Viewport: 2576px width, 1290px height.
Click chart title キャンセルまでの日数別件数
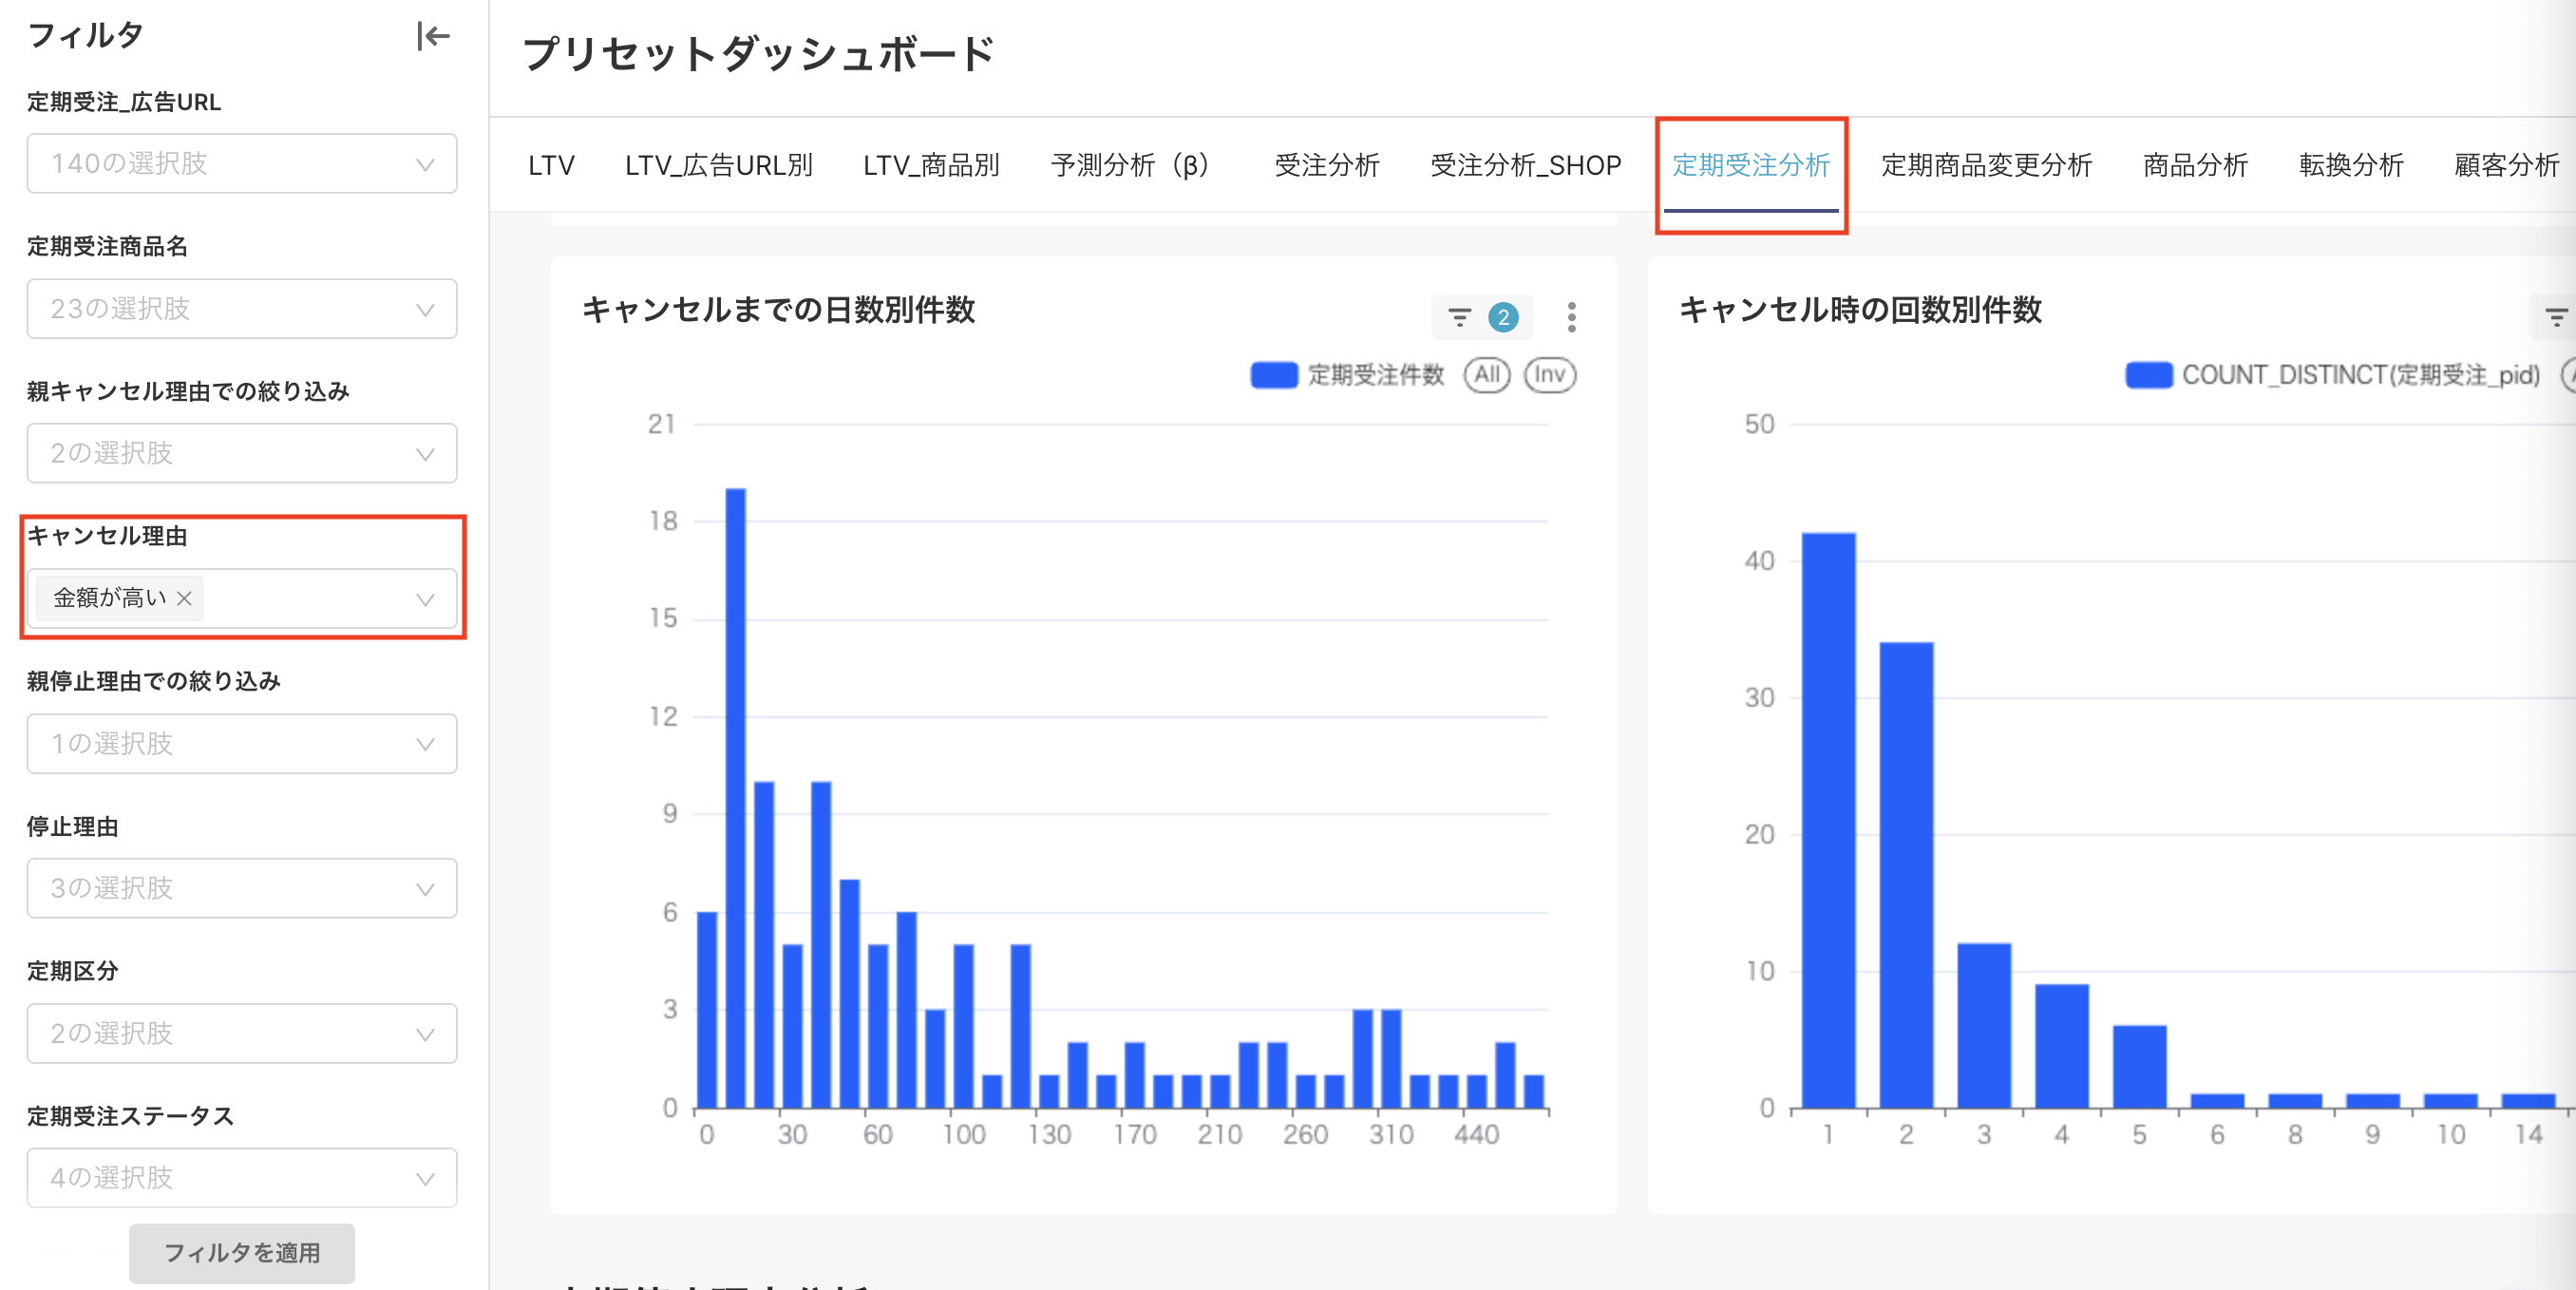click(778, 310)
